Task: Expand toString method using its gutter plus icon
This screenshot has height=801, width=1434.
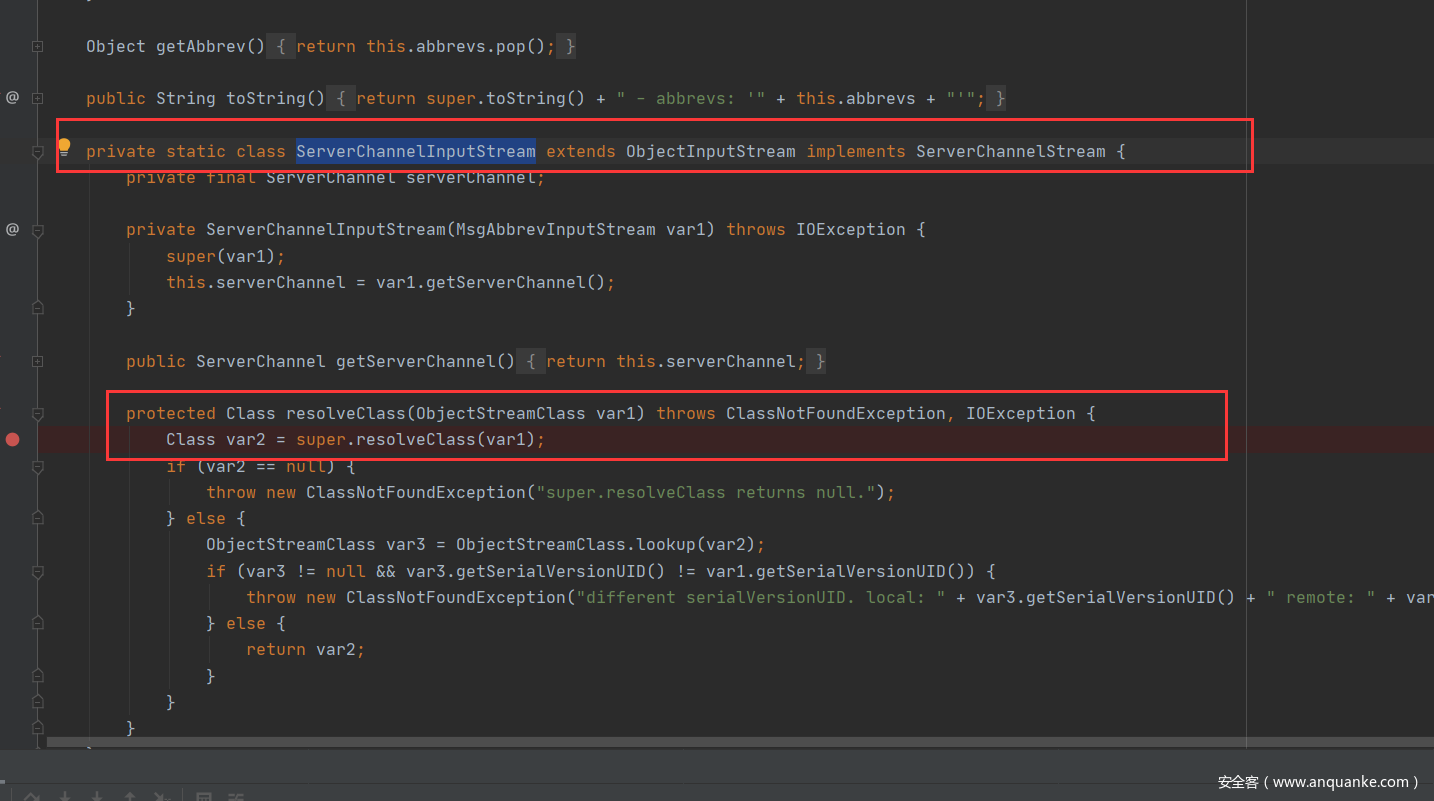Action: tap(37, 98)
